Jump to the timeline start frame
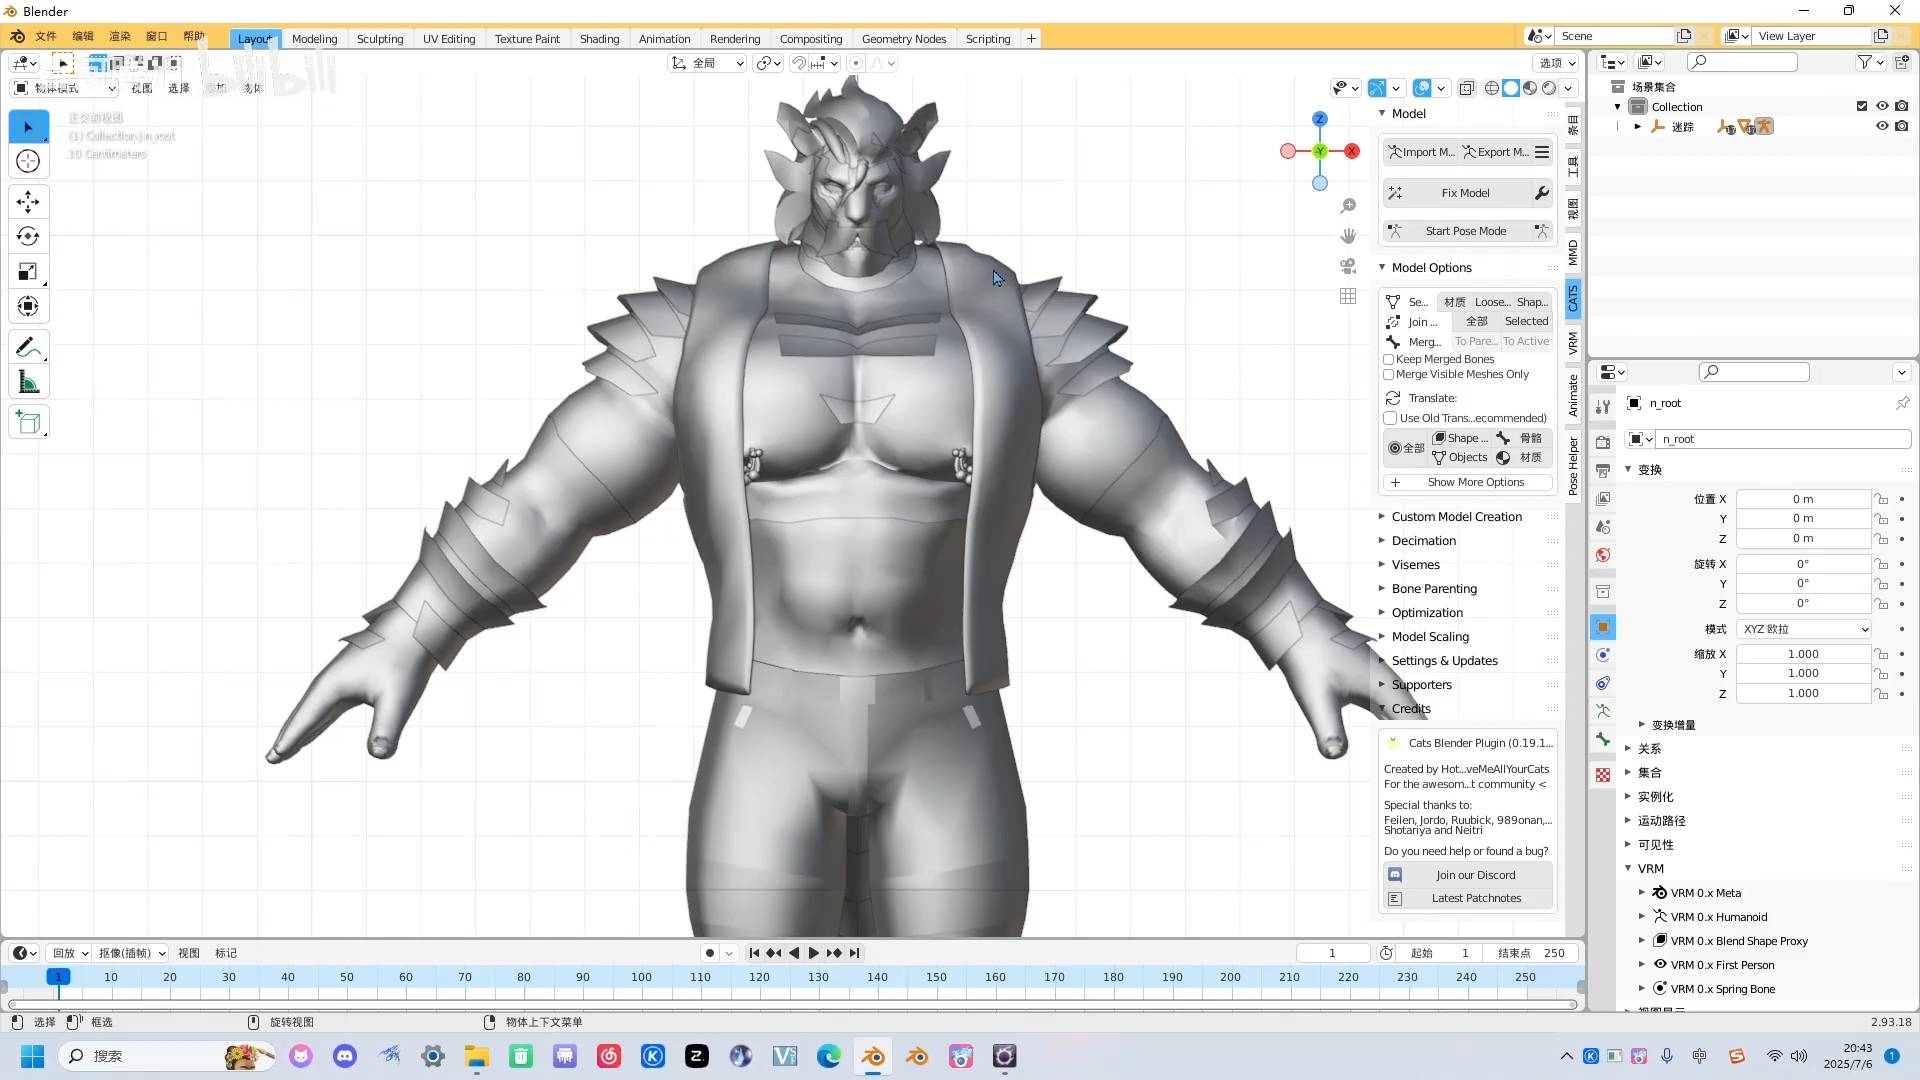This screenshot has width=1920, height=1080. pyautogui.click(x=754, y=953)
